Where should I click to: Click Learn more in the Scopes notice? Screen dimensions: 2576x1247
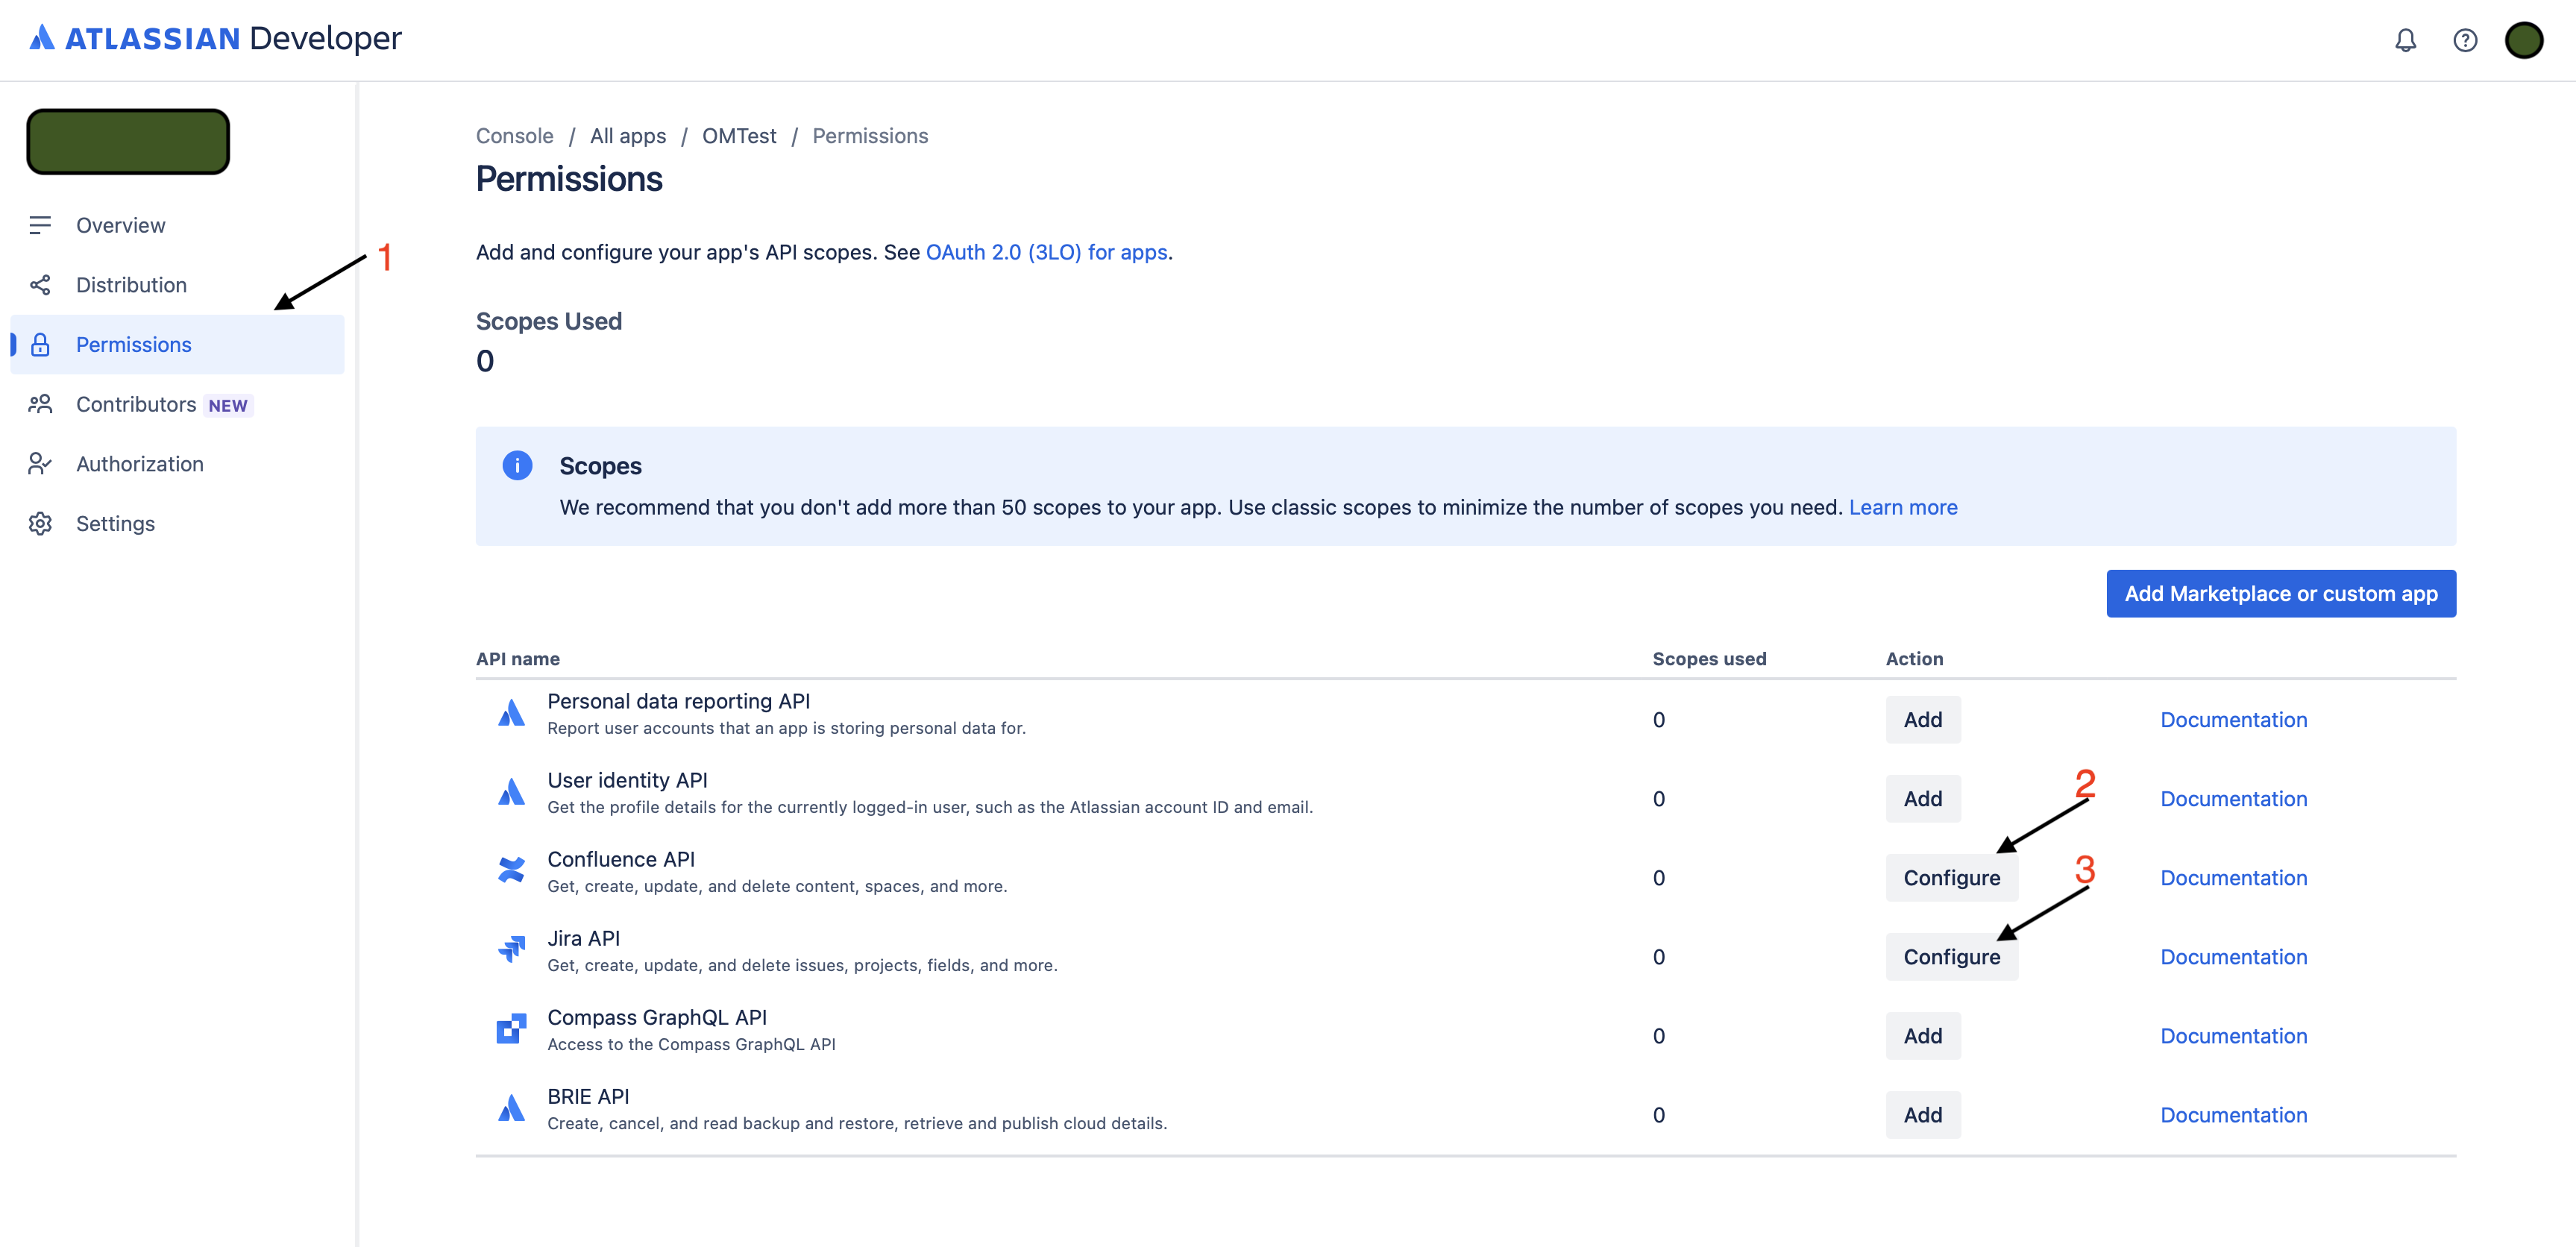point(1903,507)
